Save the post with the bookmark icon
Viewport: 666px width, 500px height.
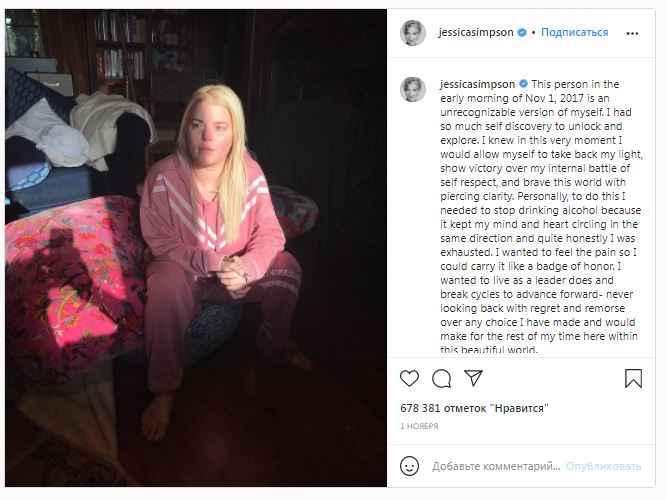[x=633, y=378]
